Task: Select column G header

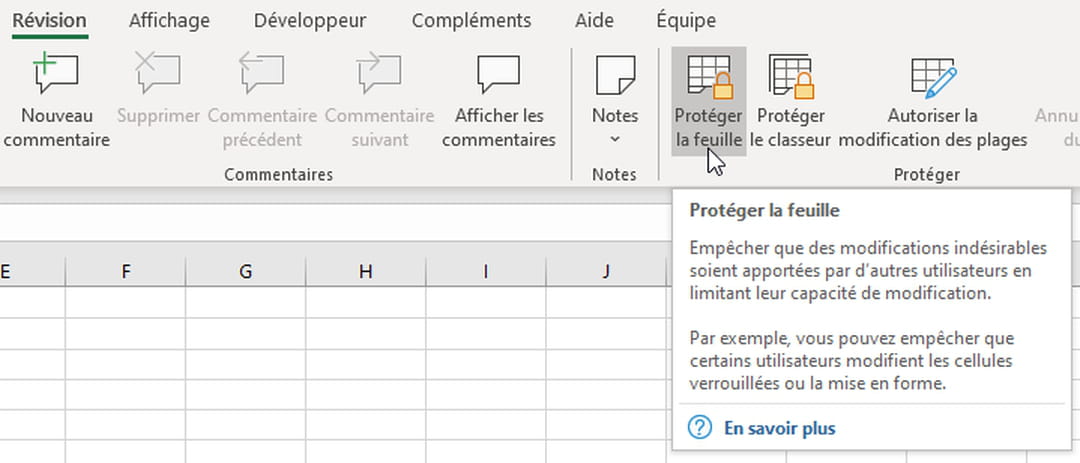Action: [245, 271]
